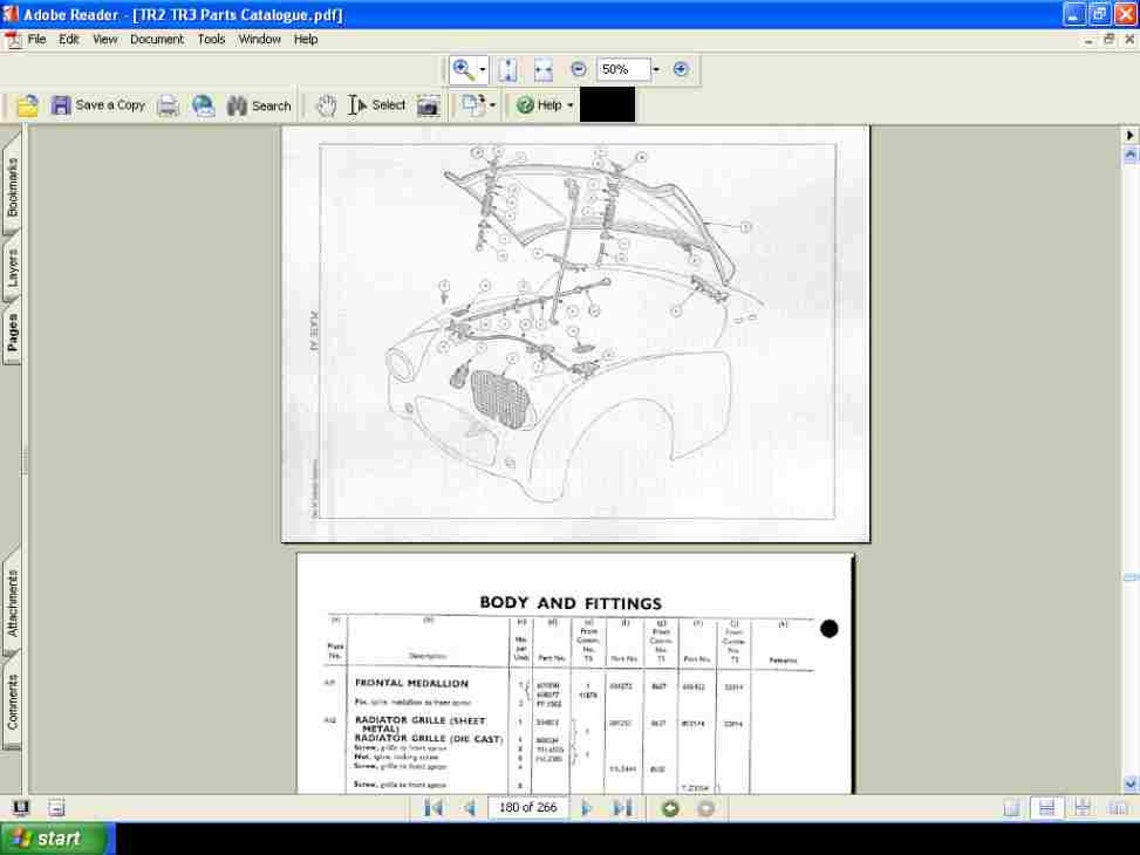Restore the document window in menu bar

point(1109,39)
